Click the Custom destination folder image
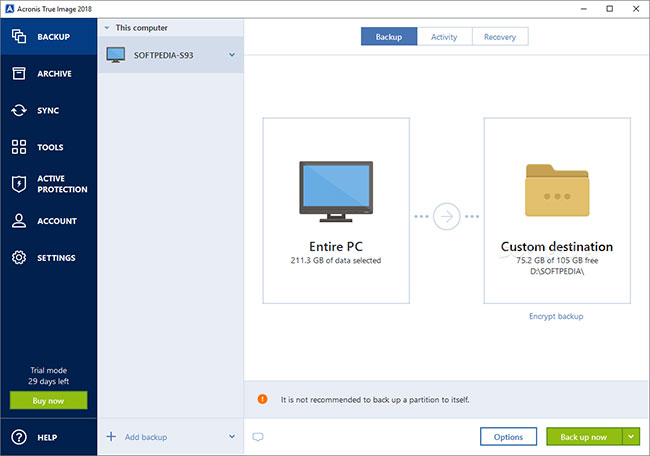Image resolution: width=650 pixels, height=456 pixels. coord(557,190)
